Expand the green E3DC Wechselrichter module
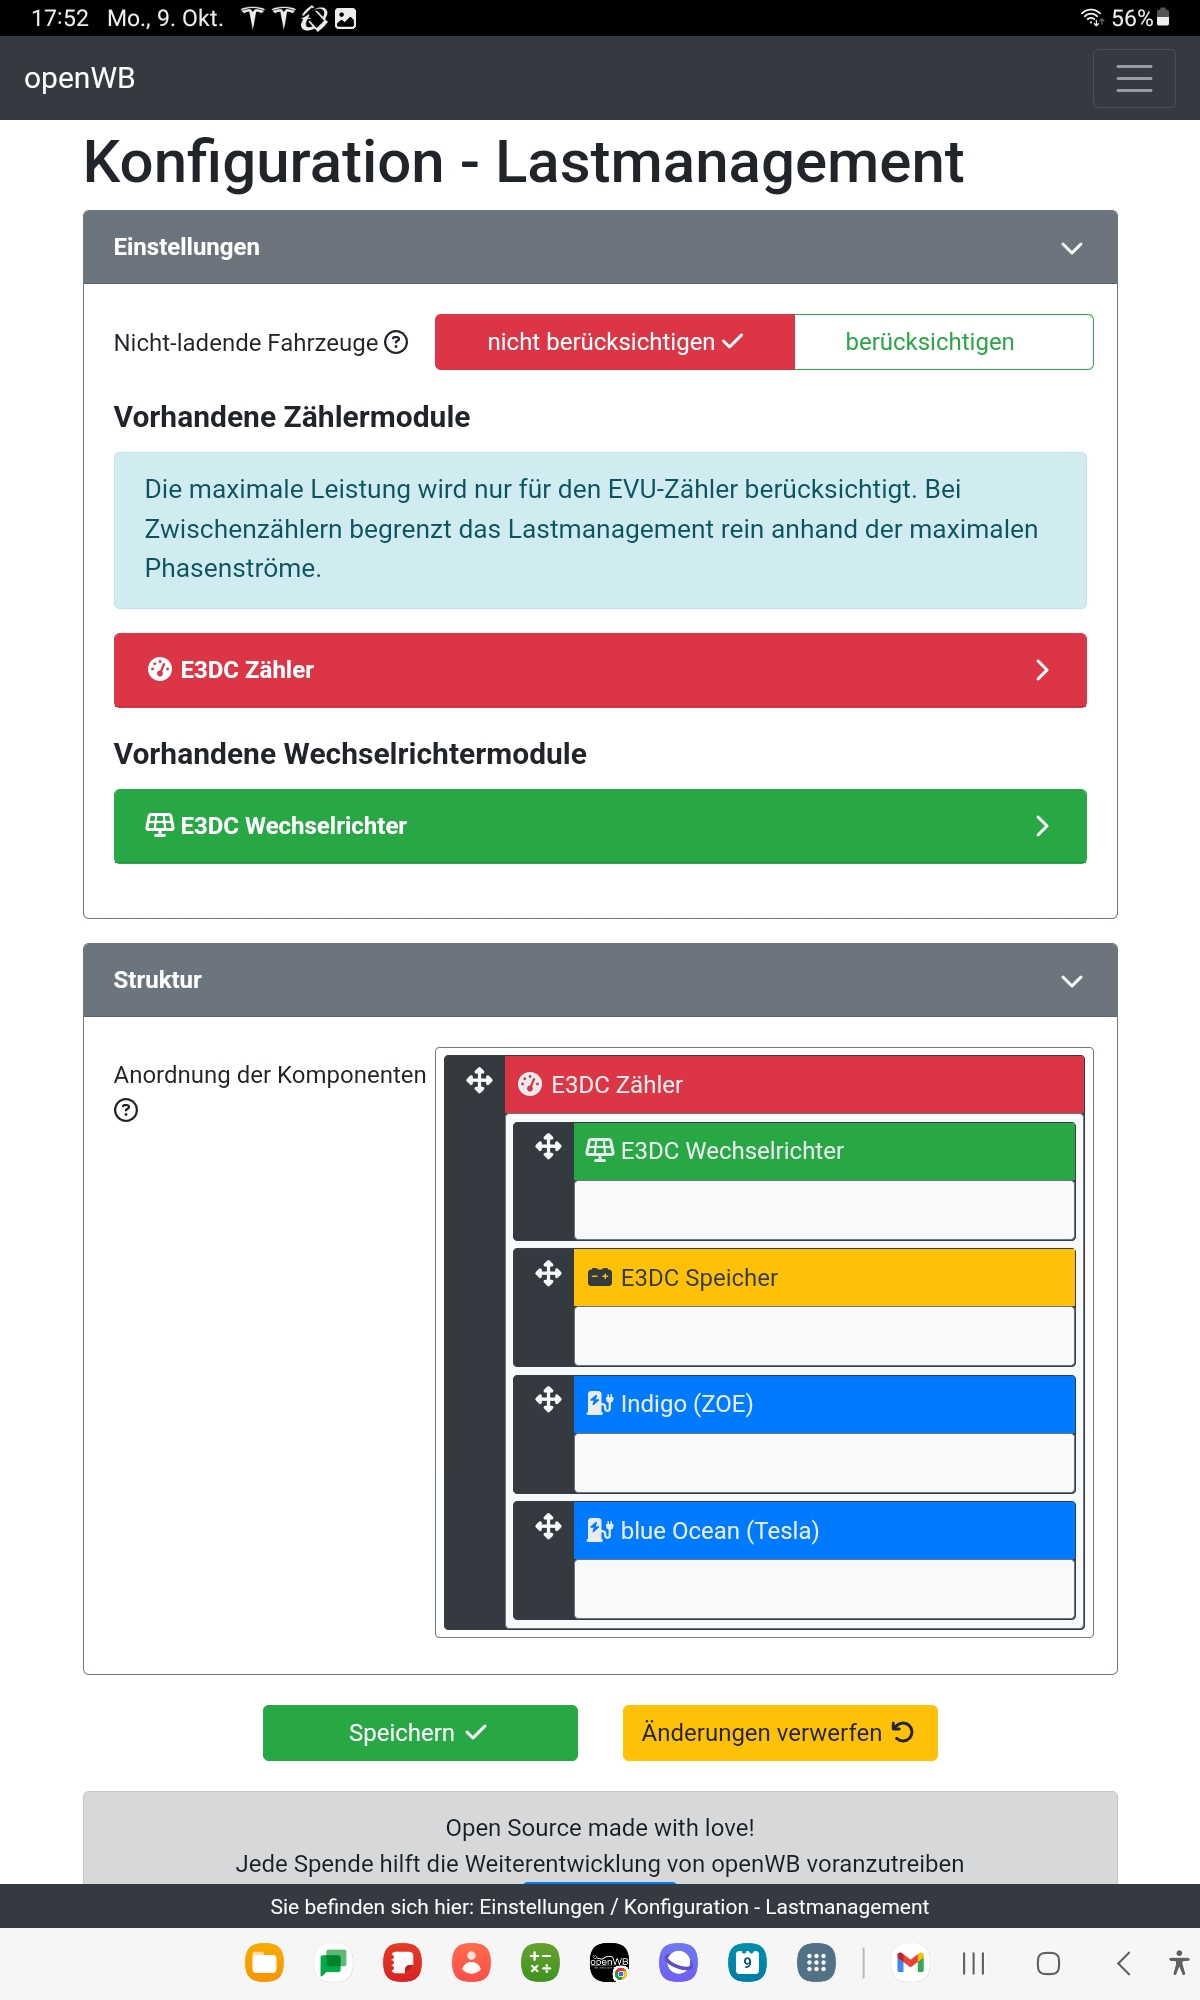The height and width of the screenshot is (2000, 1200). [600, 826]
